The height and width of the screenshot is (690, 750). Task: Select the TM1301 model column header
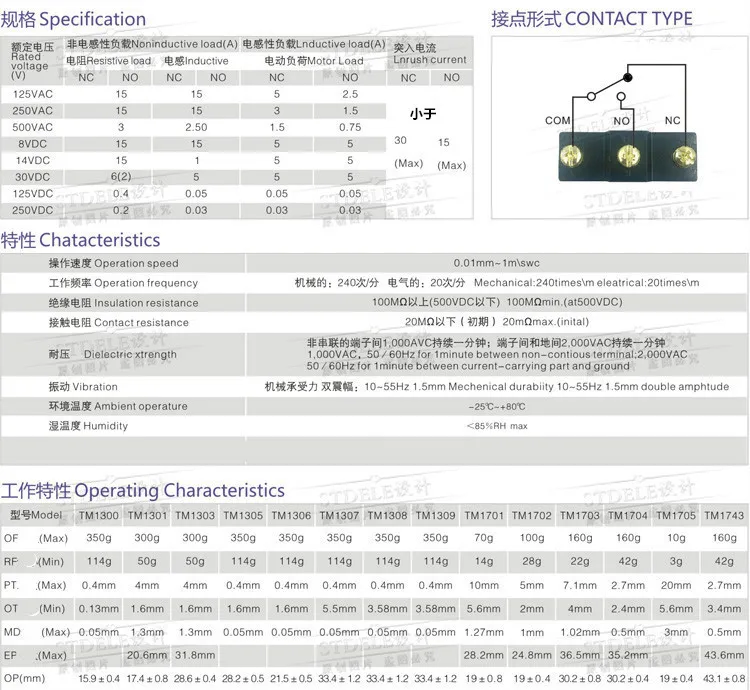coord(147,515)
